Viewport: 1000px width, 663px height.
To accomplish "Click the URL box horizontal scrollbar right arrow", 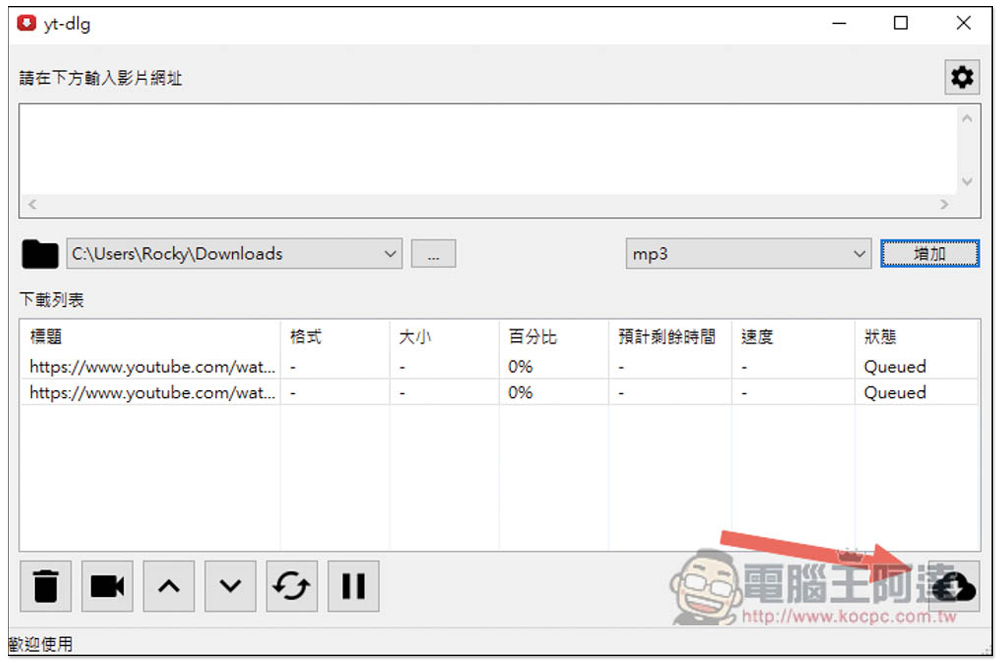I will point(944,205).
